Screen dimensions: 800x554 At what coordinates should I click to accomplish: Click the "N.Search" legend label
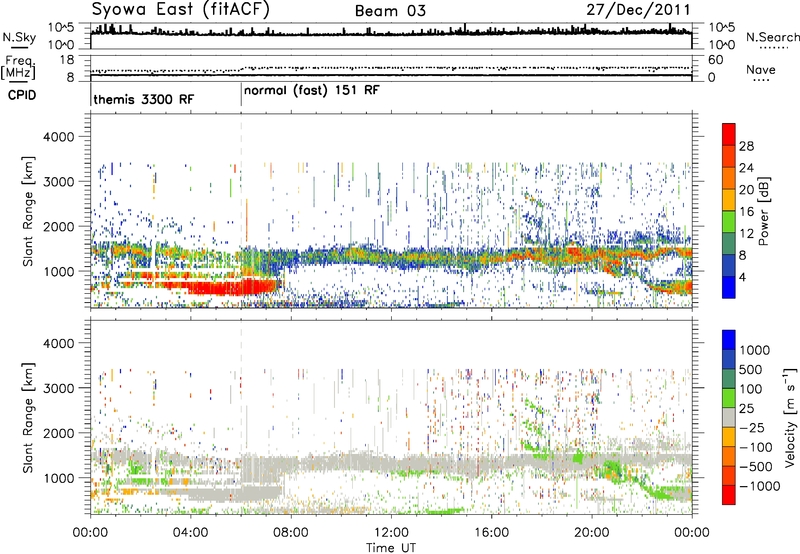772,37
